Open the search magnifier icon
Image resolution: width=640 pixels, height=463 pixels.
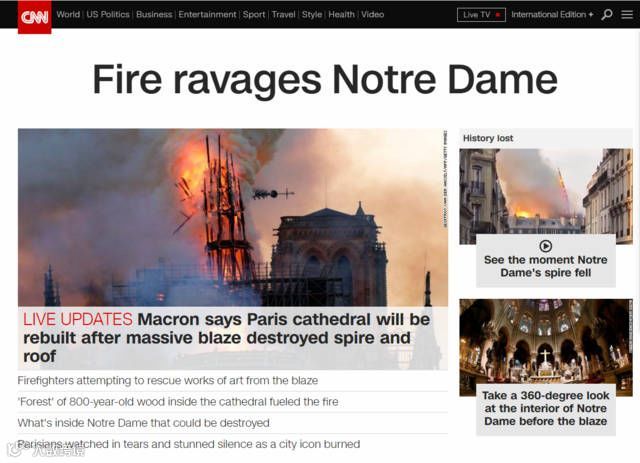pyautogui.click(x=607, y=15)
